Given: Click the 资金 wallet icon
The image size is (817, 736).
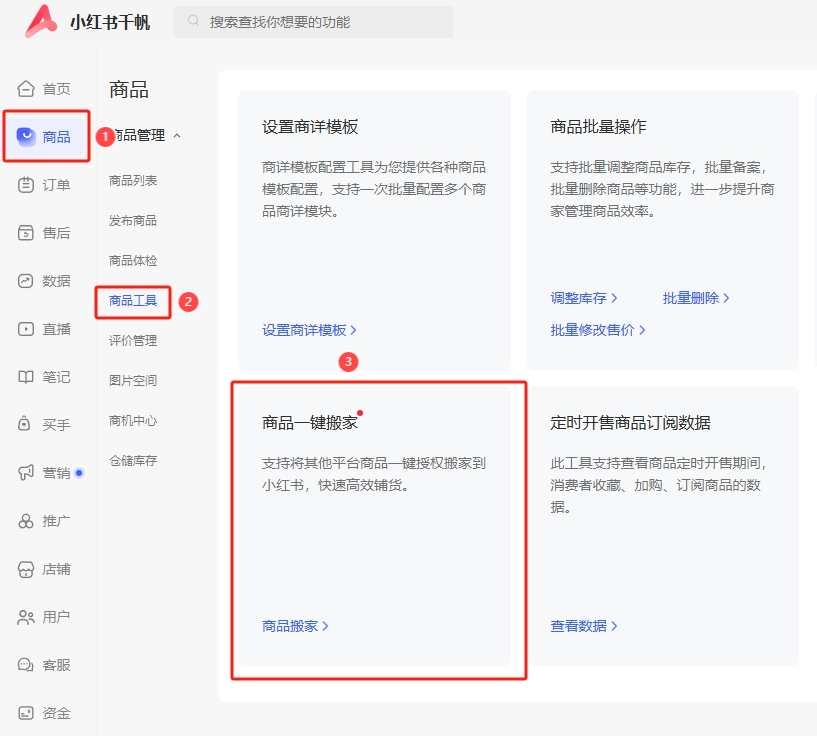Looking at the screenshot, I should (x=26, y=713).
